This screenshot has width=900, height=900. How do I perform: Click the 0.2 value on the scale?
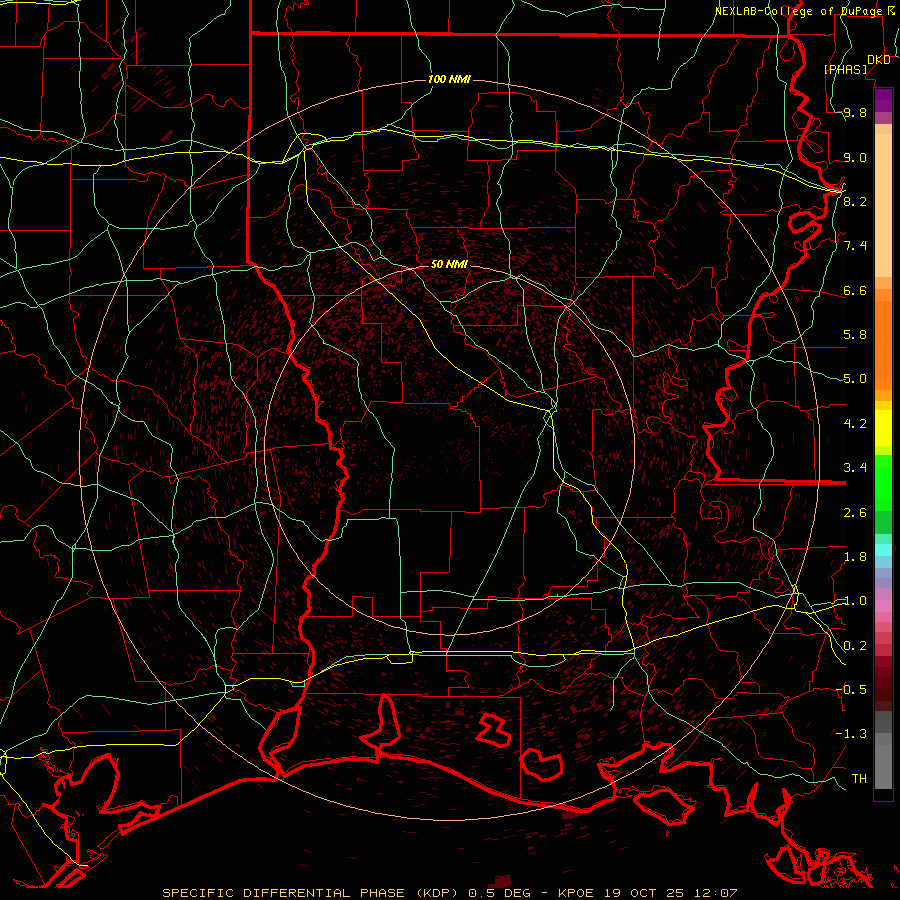pos(855,646)
